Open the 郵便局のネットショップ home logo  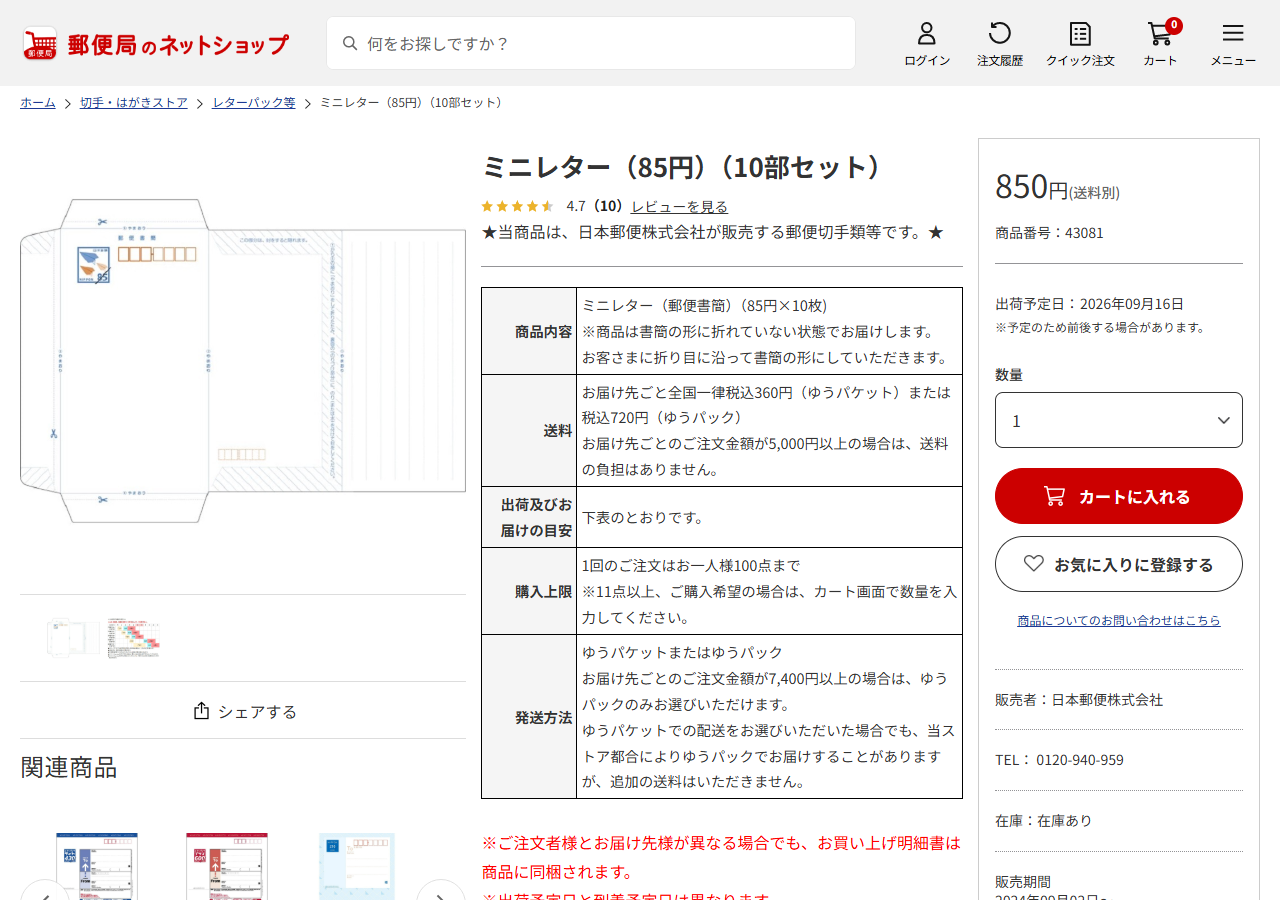(x=155, y=44)
